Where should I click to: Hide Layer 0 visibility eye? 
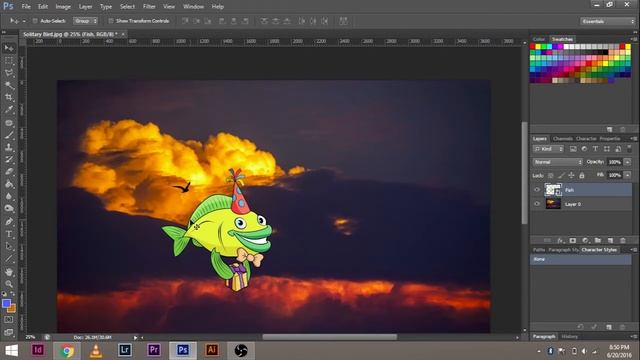(x=537, y=204)
